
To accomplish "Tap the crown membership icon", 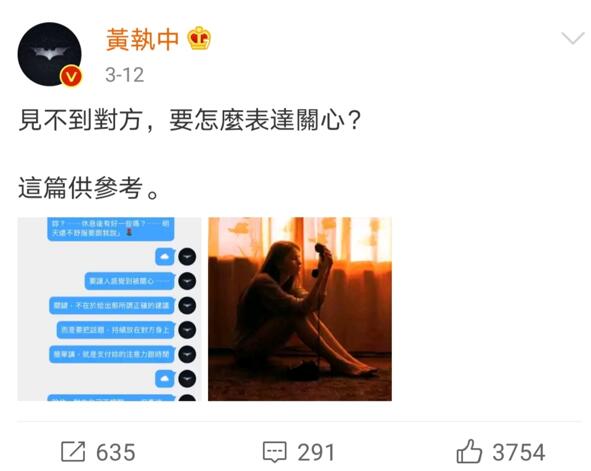I will (199, 38).
